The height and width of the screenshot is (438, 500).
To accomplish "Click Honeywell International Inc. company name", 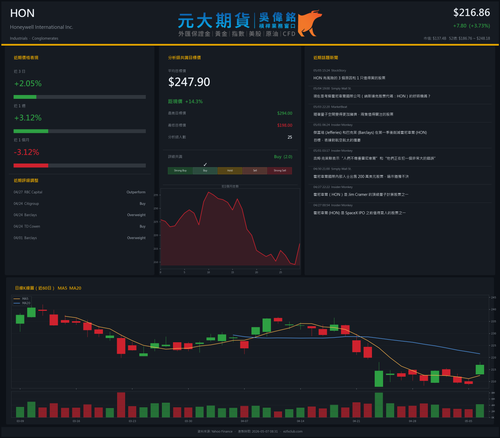I will point(41,27).
